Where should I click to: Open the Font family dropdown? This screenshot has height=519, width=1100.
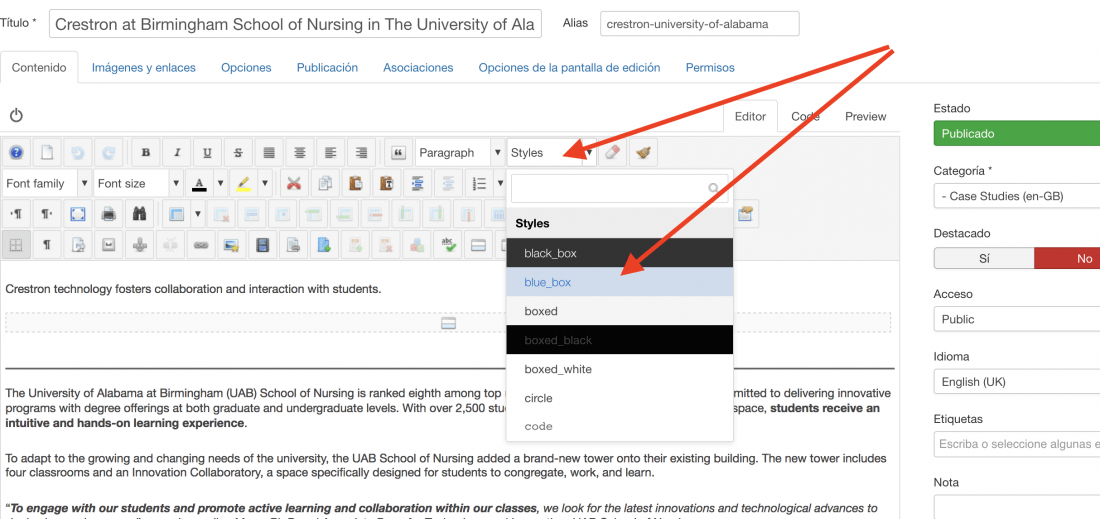click(x=47, y=183)
